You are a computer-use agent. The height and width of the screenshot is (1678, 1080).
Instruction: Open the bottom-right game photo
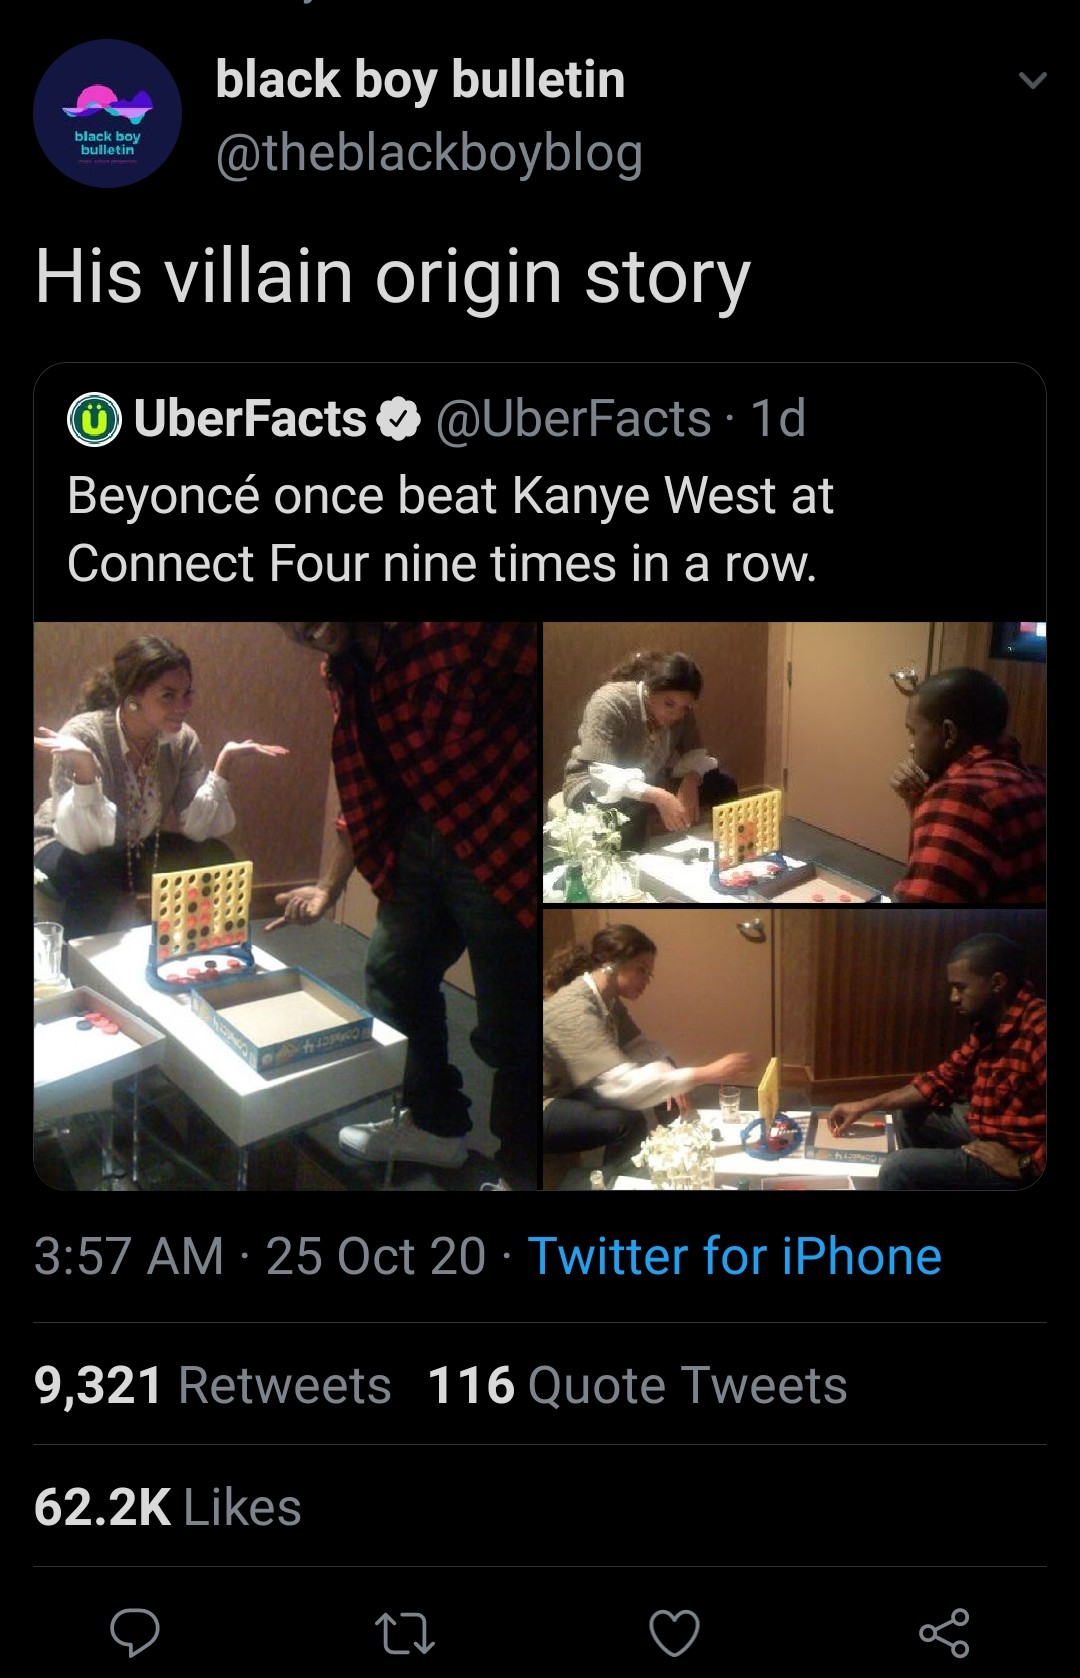point(794,1049)
